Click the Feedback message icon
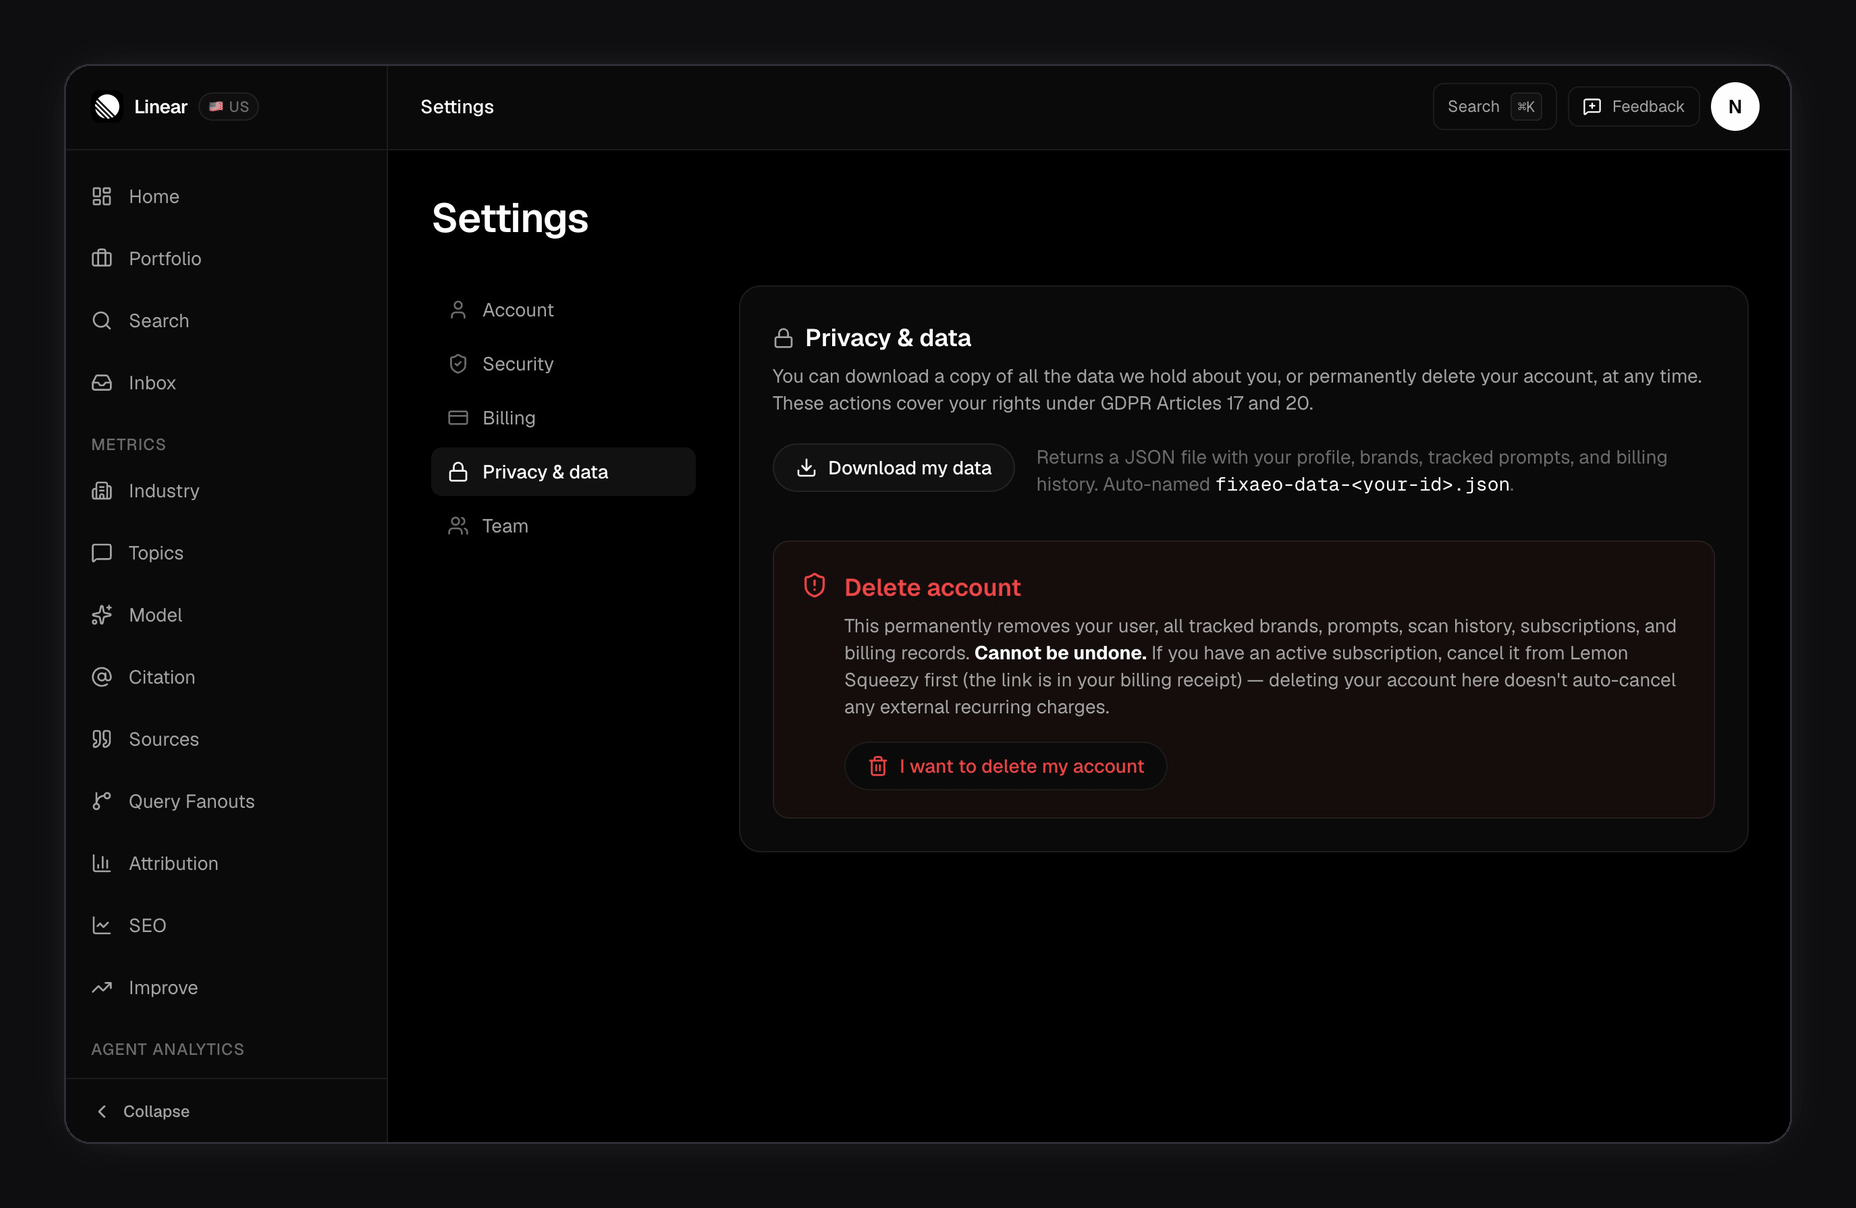The height and width of the screenshot is (1208, 1856). tap(1592, 107)
